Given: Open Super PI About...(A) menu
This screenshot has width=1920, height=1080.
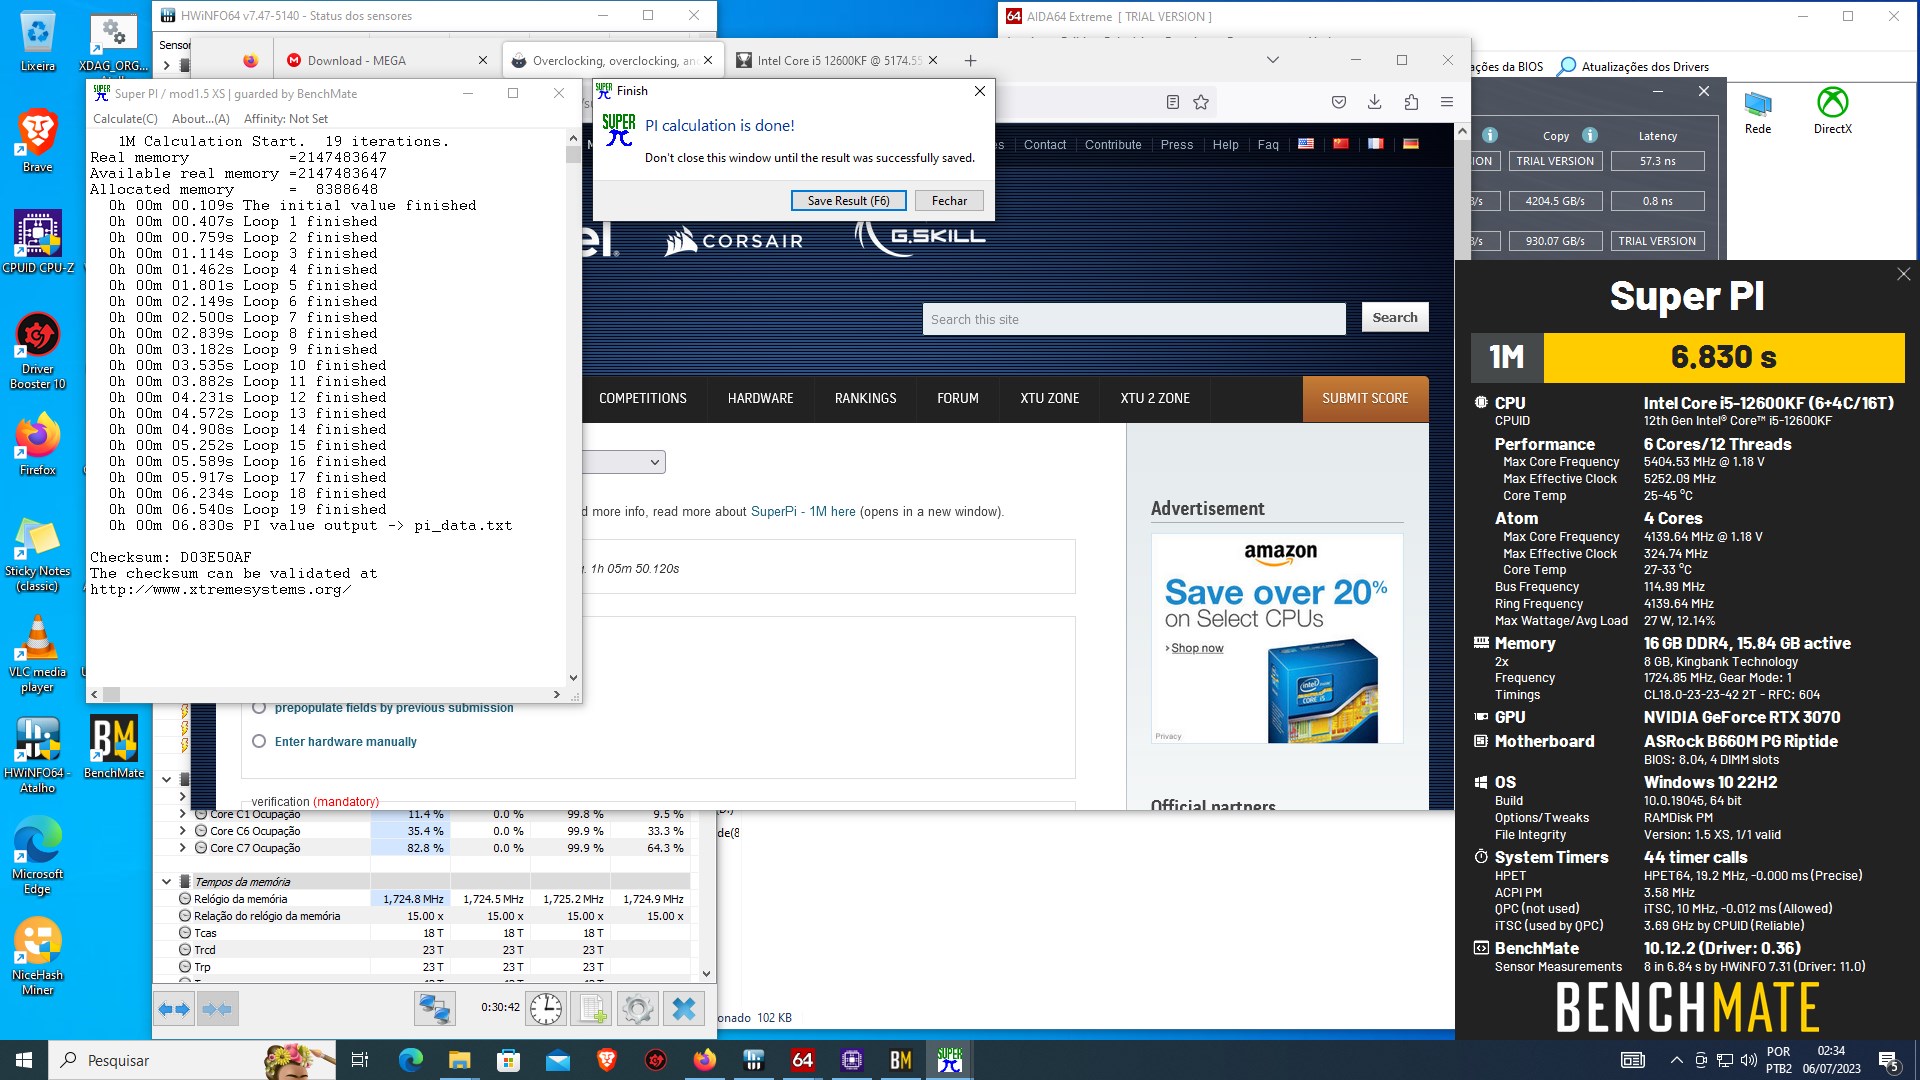Looking at the screenshot, I should (201, 119).
